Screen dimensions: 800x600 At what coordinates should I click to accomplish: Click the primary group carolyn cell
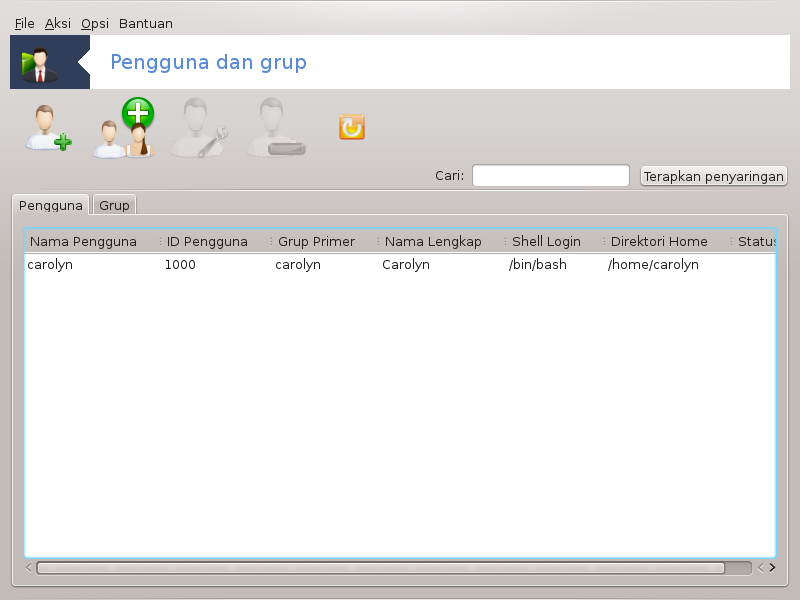point(298,265)
